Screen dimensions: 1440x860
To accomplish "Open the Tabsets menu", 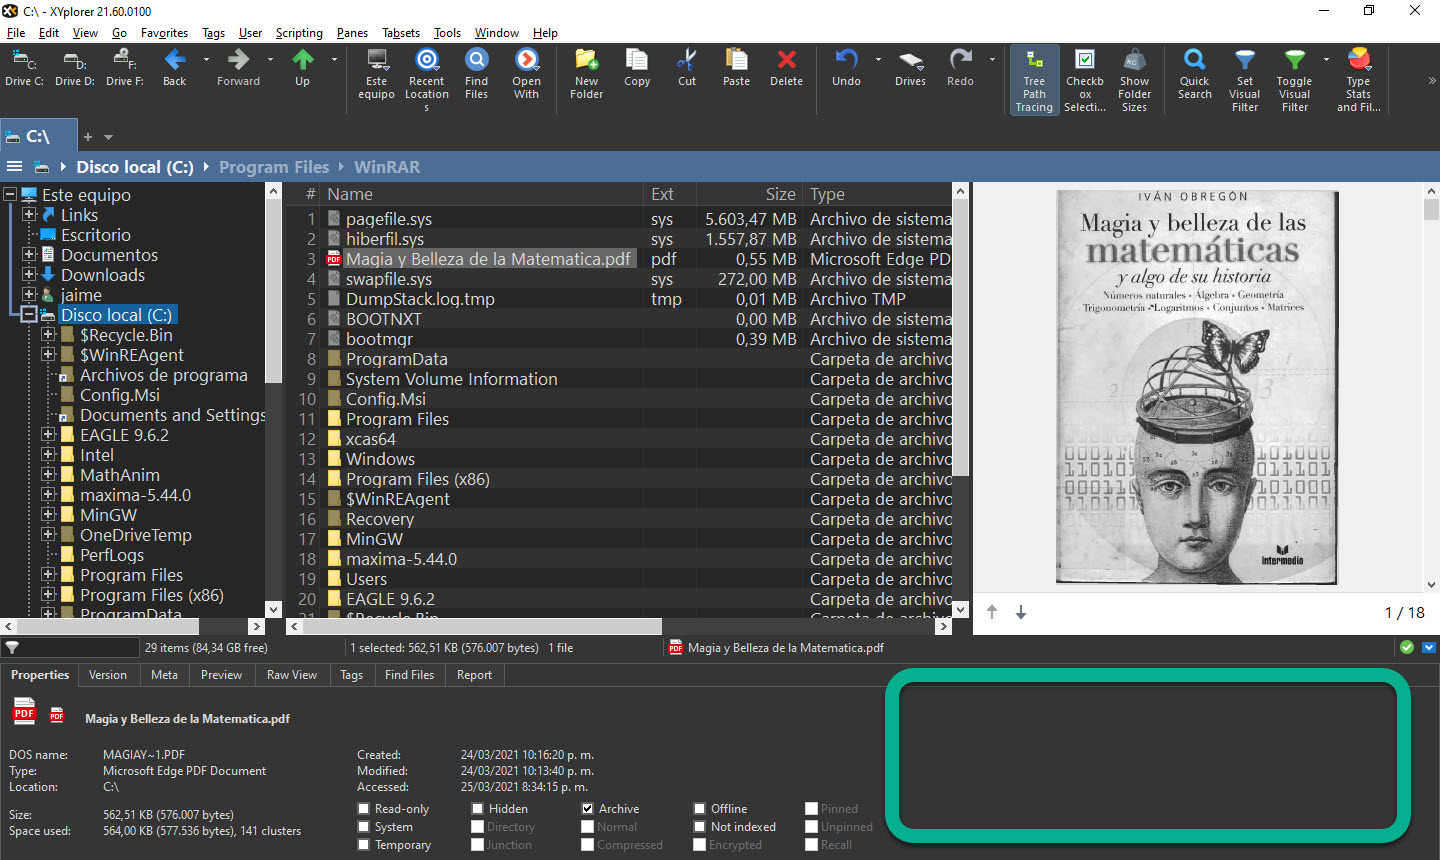I will pos(401,33).
